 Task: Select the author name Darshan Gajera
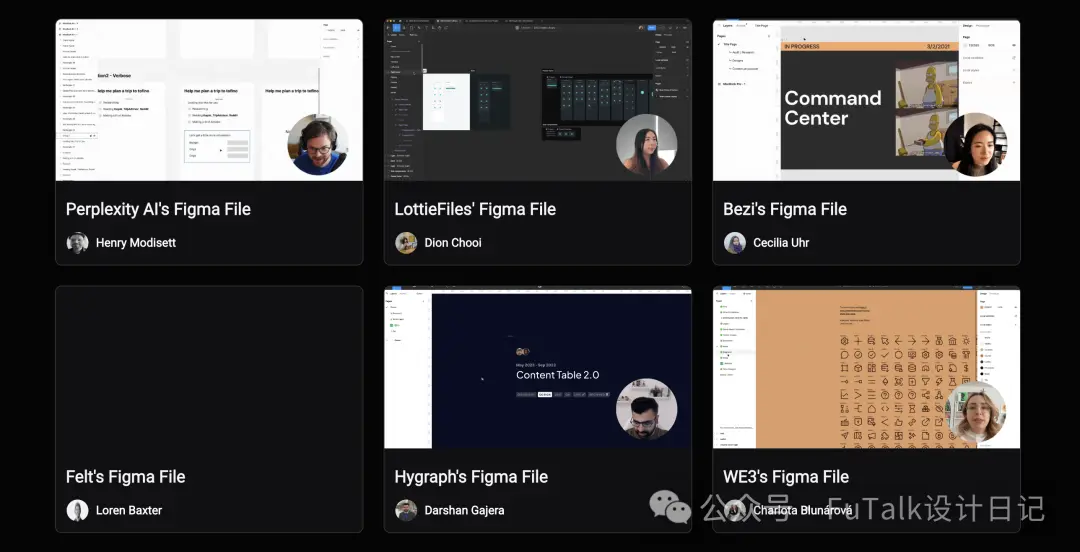(464, 511)
